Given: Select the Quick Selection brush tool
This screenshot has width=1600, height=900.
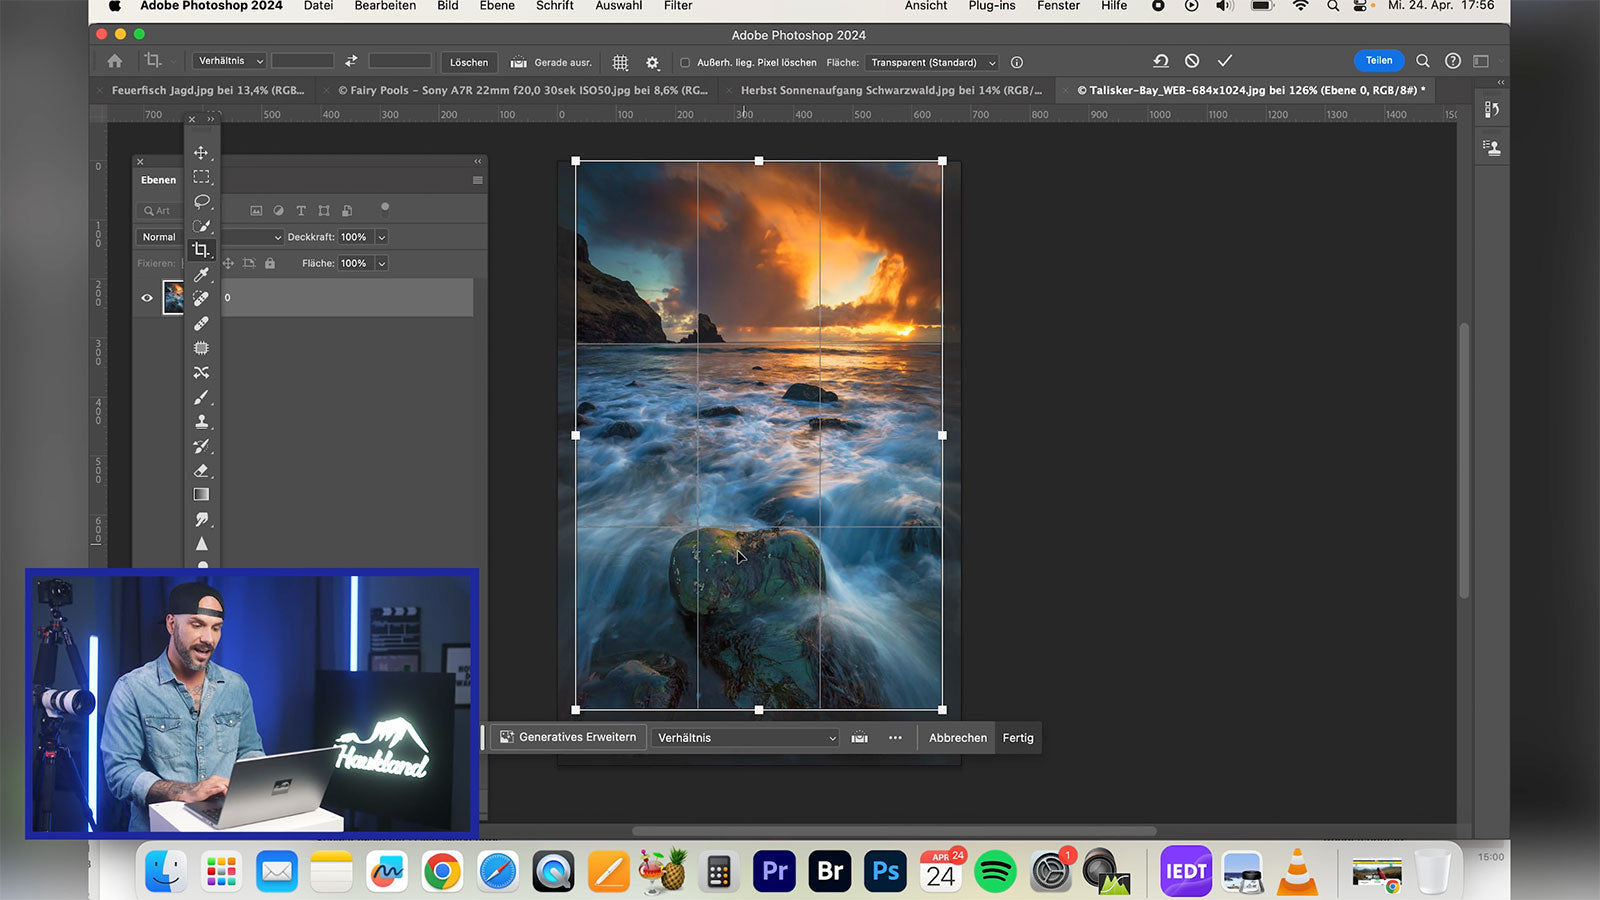Looking at the screenshot, I should point(201,226).
